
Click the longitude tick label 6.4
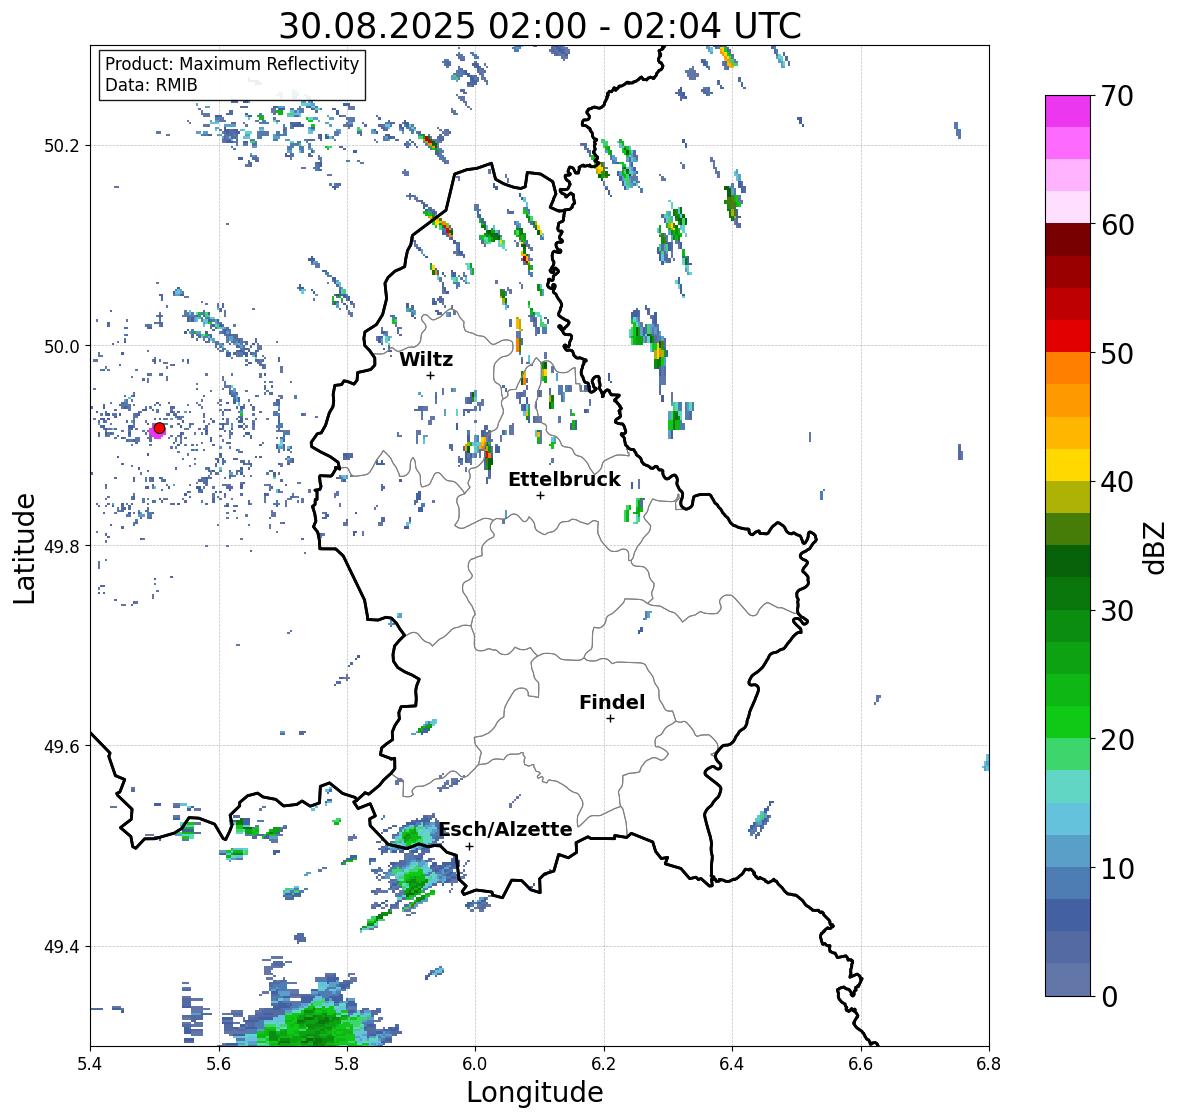(732, 1064)
